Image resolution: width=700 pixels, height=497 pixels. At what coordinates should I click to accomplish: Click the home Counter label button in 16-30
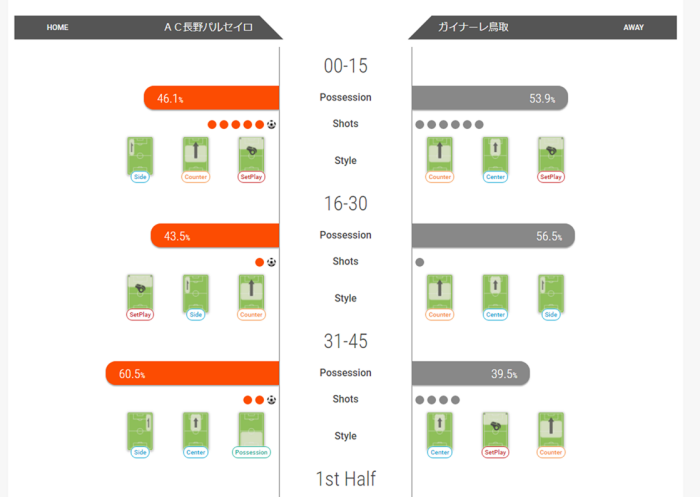pos(252,315)
